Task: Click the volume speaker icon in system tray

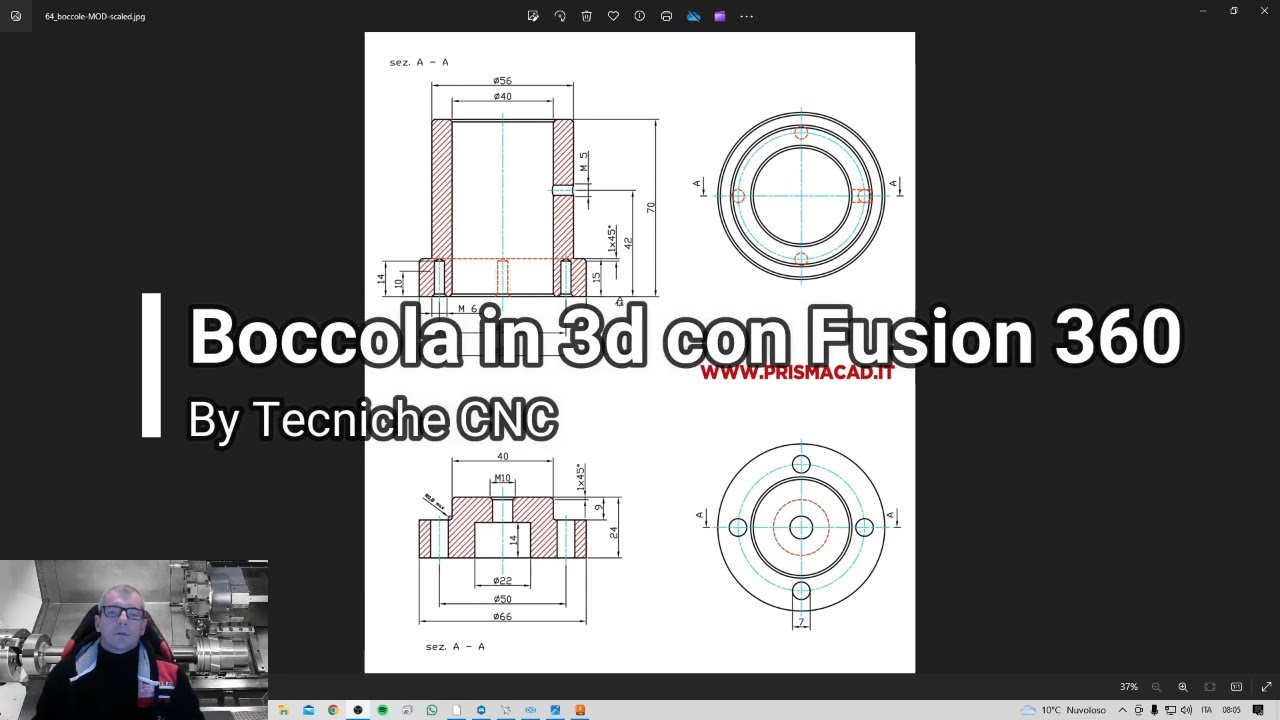Action: (1186, 710)
